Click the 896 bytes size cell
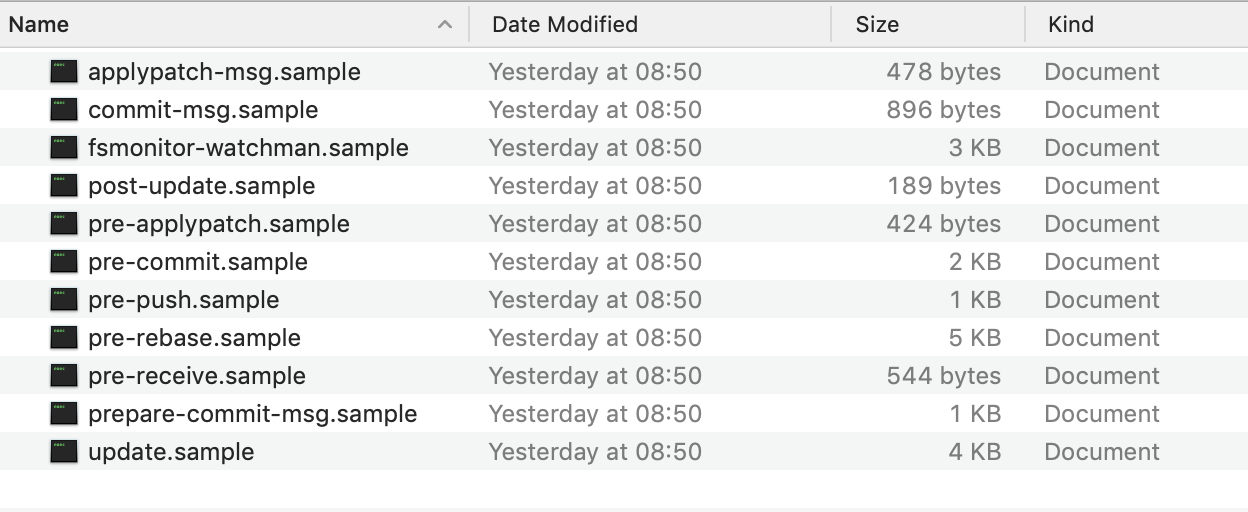The image size is (1248, 512). coord(943,110)
